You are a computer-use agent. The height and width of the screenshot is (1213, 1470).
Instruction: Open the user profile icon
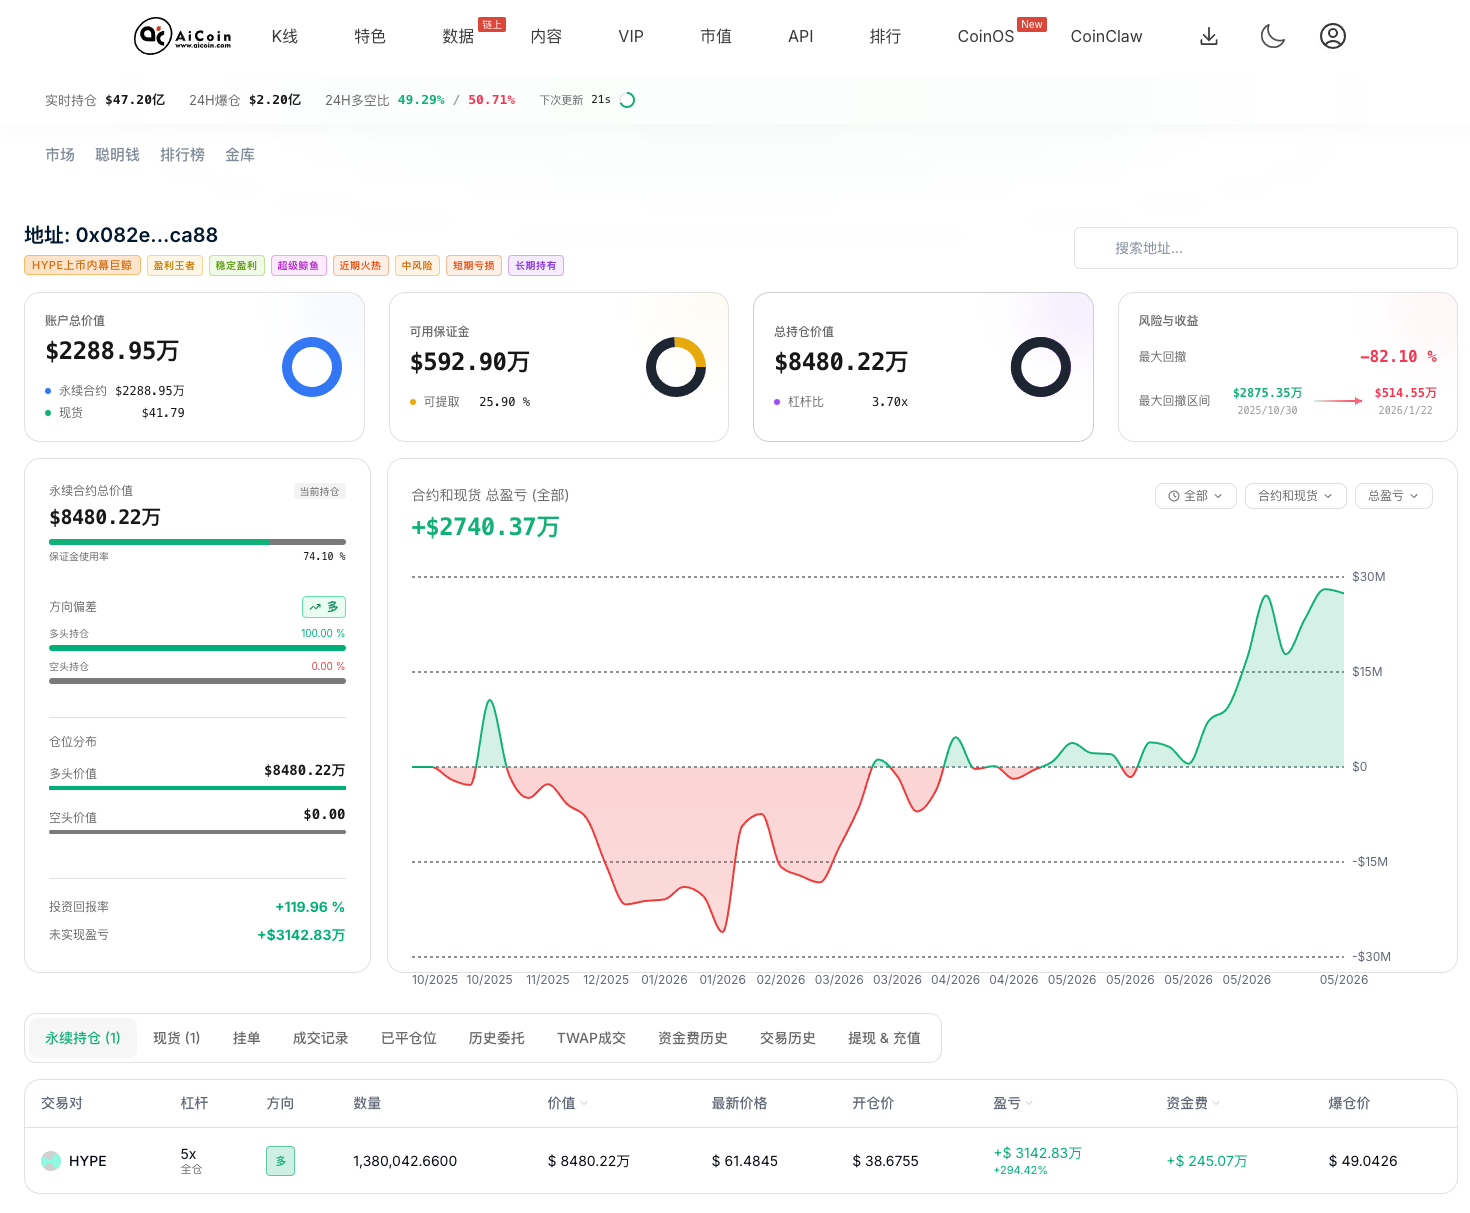1333,36
